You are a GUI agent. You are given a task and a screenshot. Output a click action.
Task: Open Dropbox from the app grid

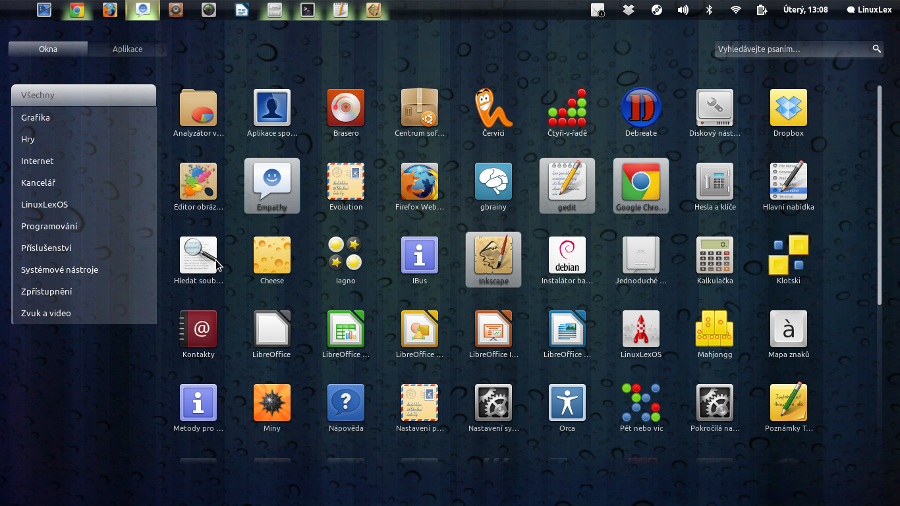tap(788, 112)
